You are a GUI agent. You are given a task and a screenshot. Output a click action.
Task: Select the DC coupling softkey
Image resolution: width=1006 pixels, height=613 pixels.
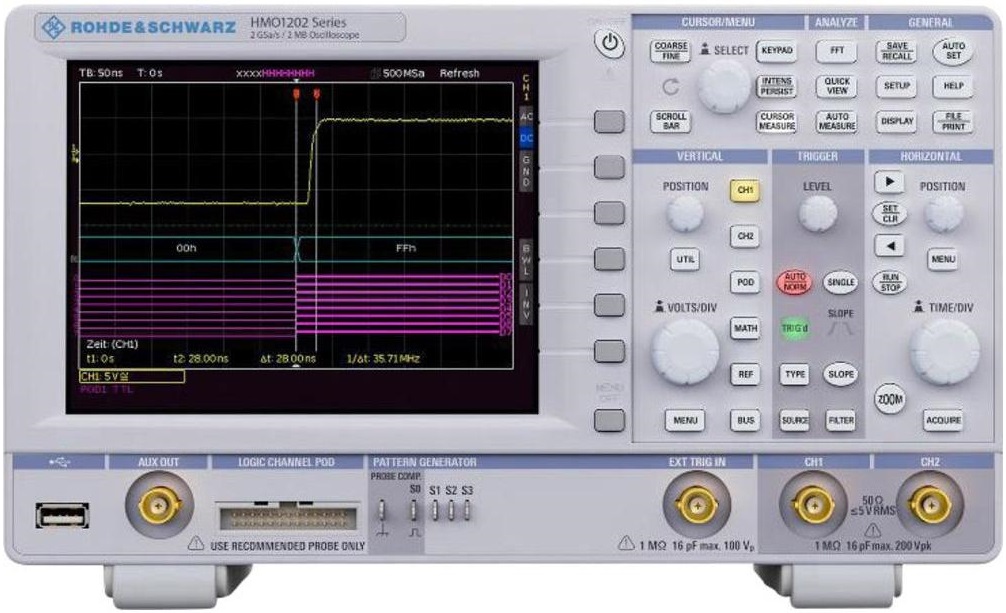526,138
